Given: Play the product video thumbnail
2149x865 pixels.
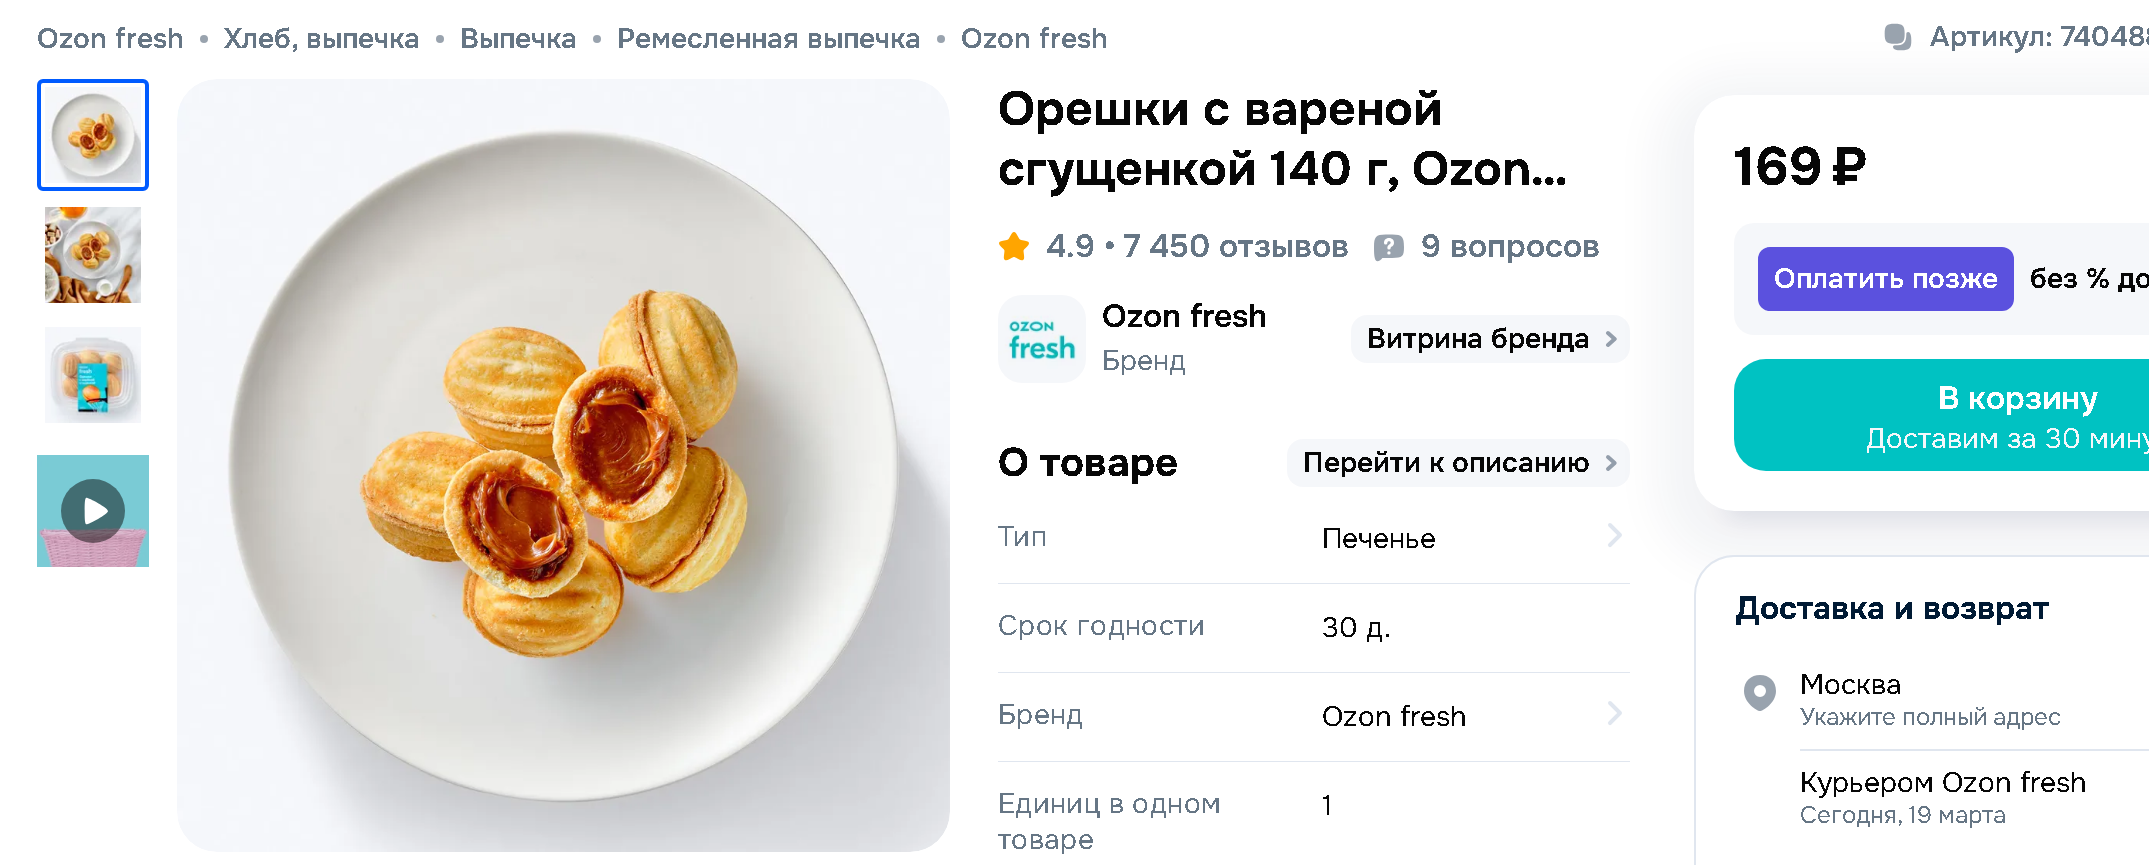Looking at the screenshot, I should click(93, 511).
